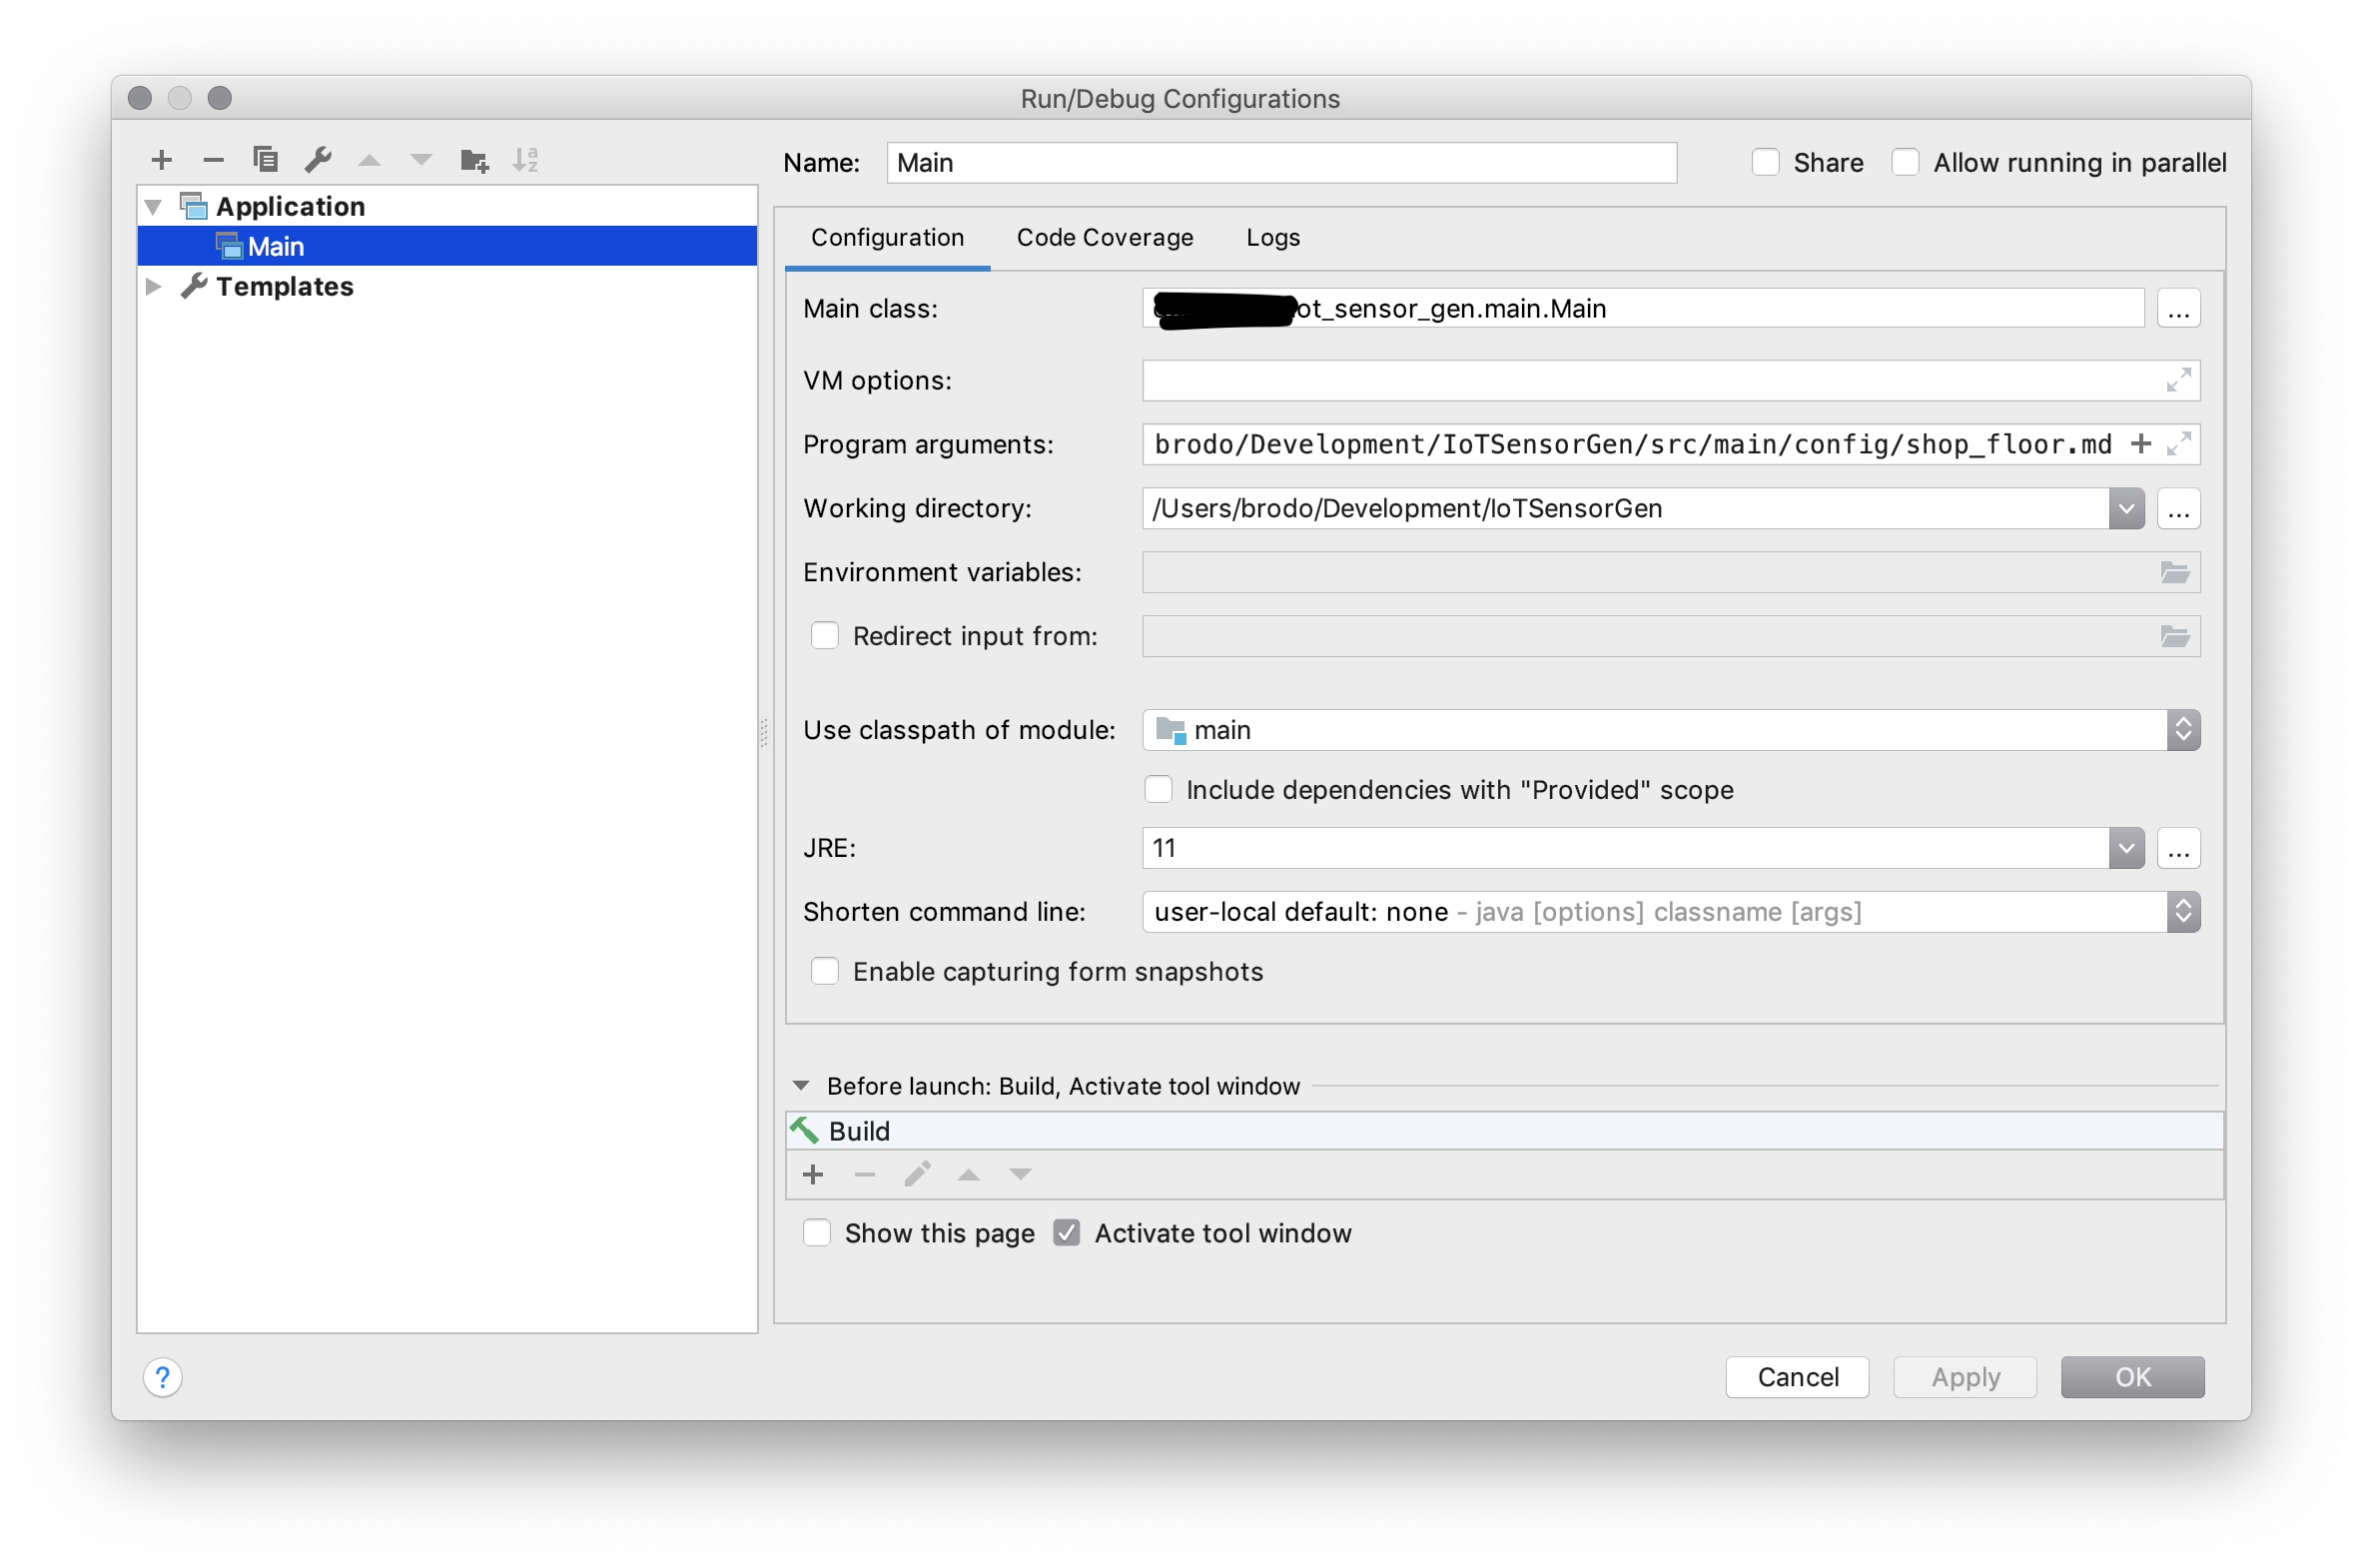Click into the Name input field
2363x1568 pixels.
1280,162
